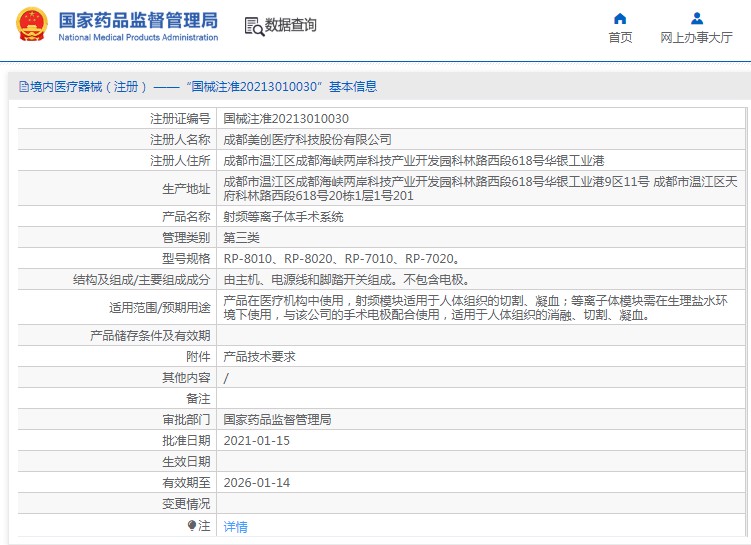
Task: Click the NMPA national emblem logo
Action: pos(32,24)
